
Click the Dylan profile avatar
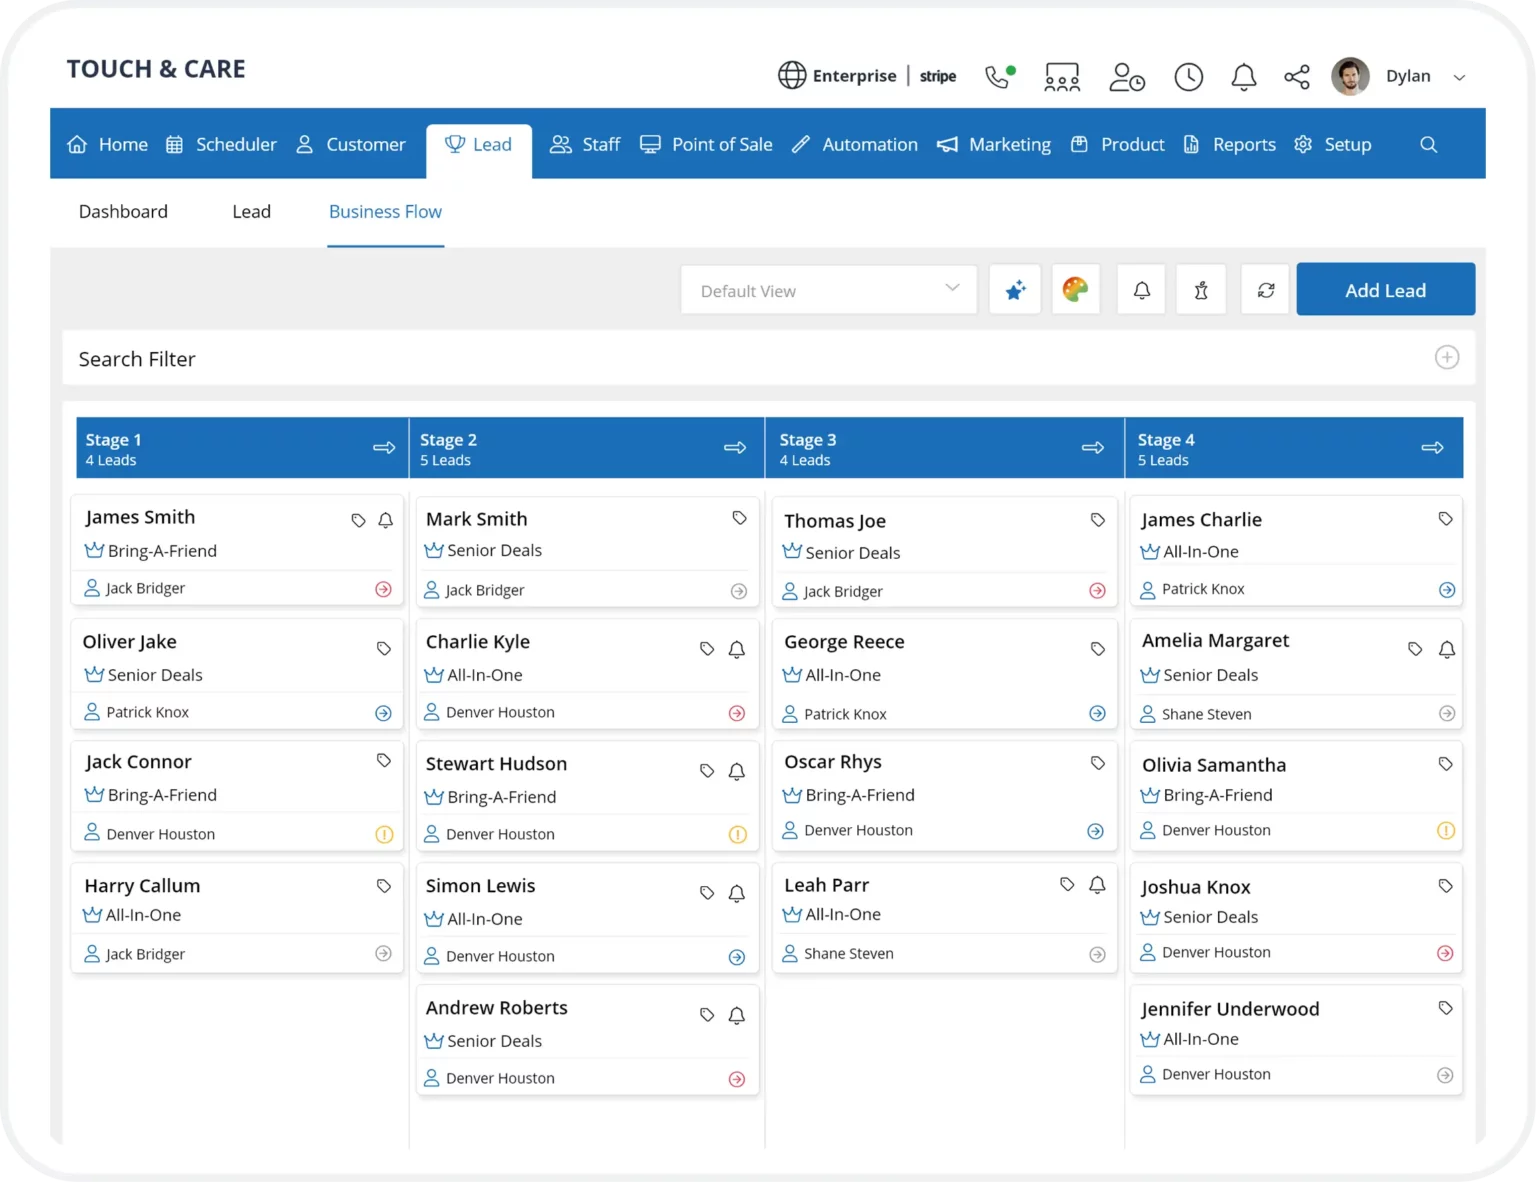(1350, 77)
